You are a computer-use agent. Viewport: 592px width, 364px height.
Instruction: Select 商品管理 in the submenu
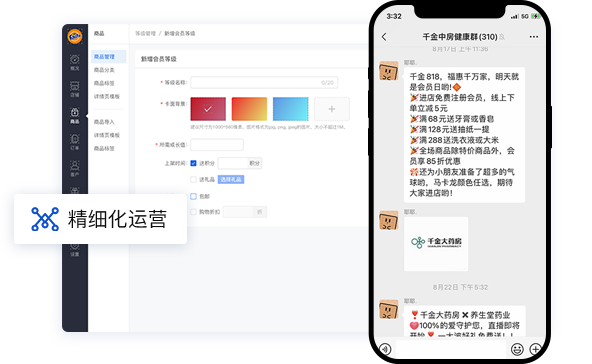tap(108, 57)
